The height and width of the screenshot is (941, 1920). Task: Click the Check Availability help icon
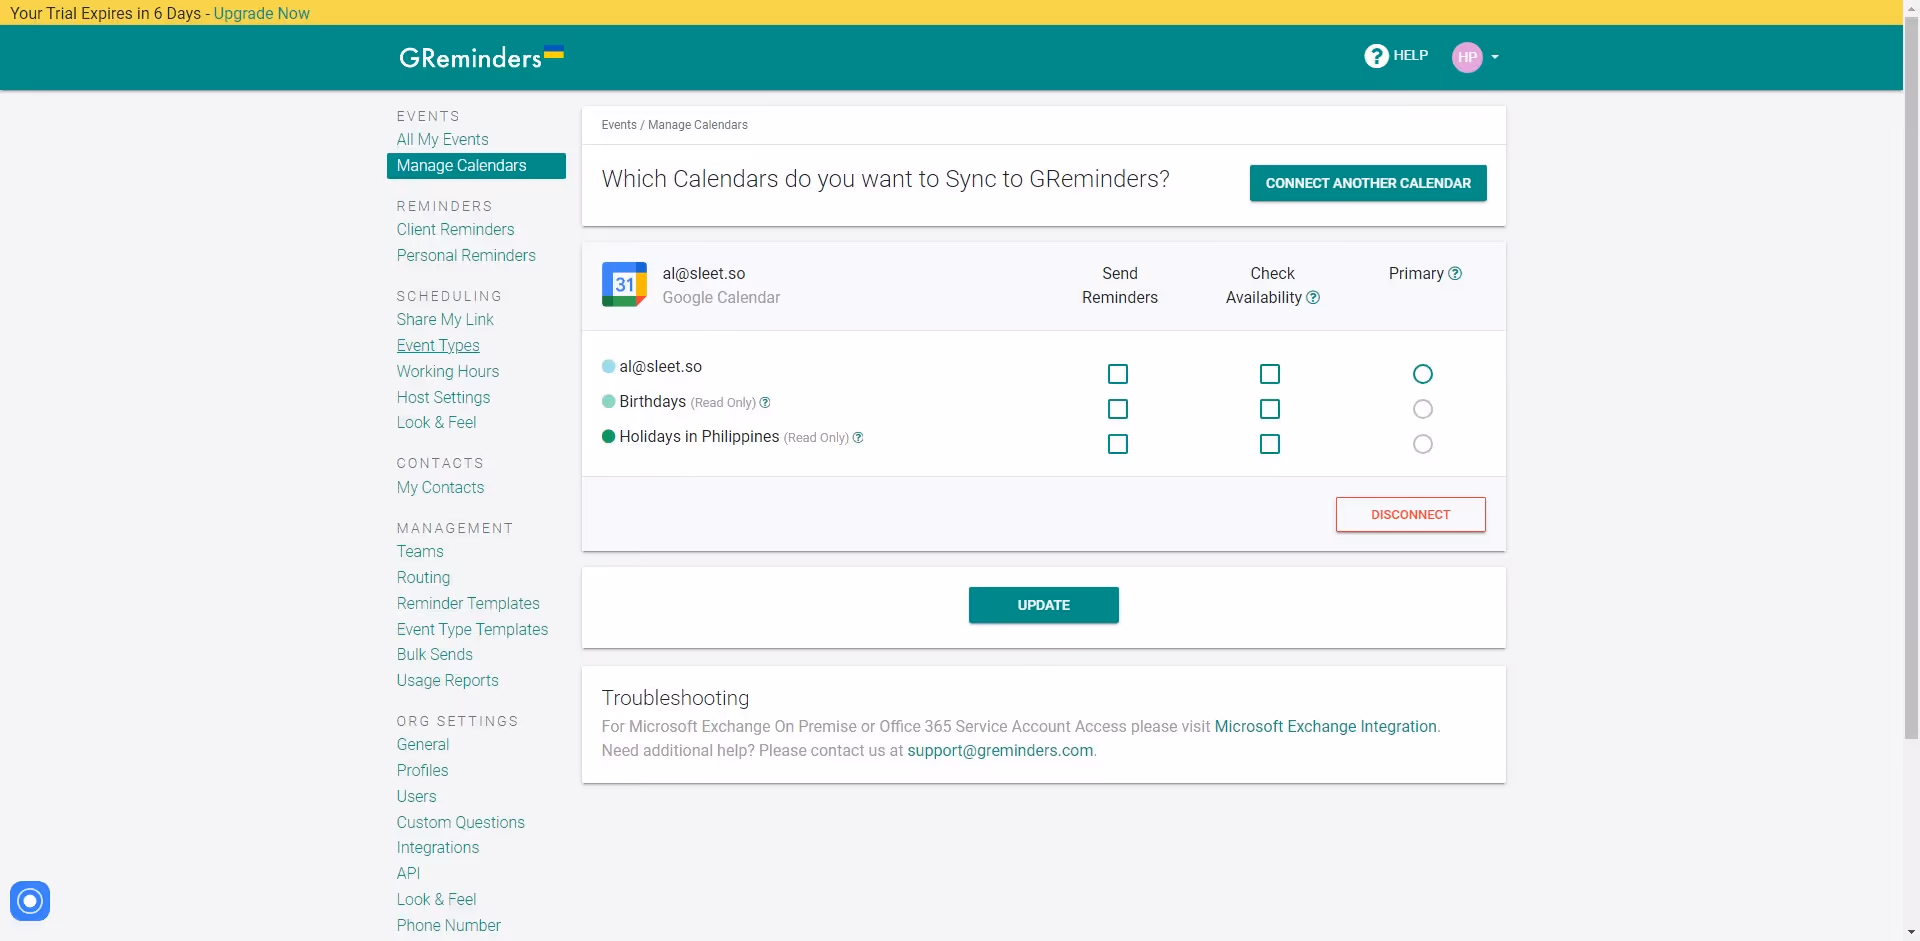click(x=1313, y=298)
